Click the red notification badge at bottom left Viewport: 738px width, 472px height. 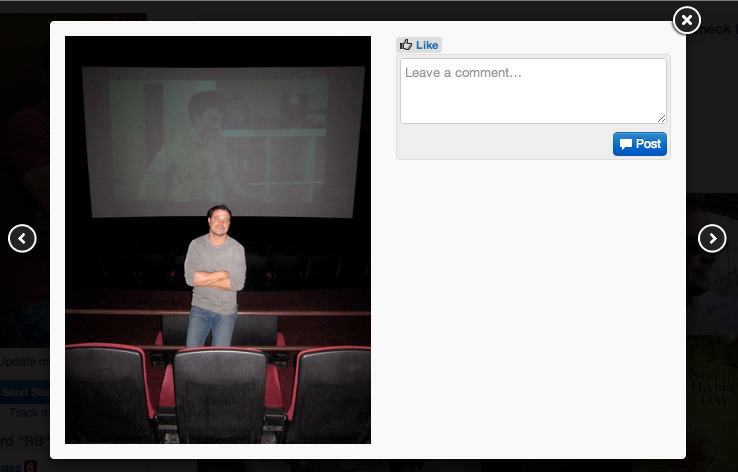click(30, 466)
